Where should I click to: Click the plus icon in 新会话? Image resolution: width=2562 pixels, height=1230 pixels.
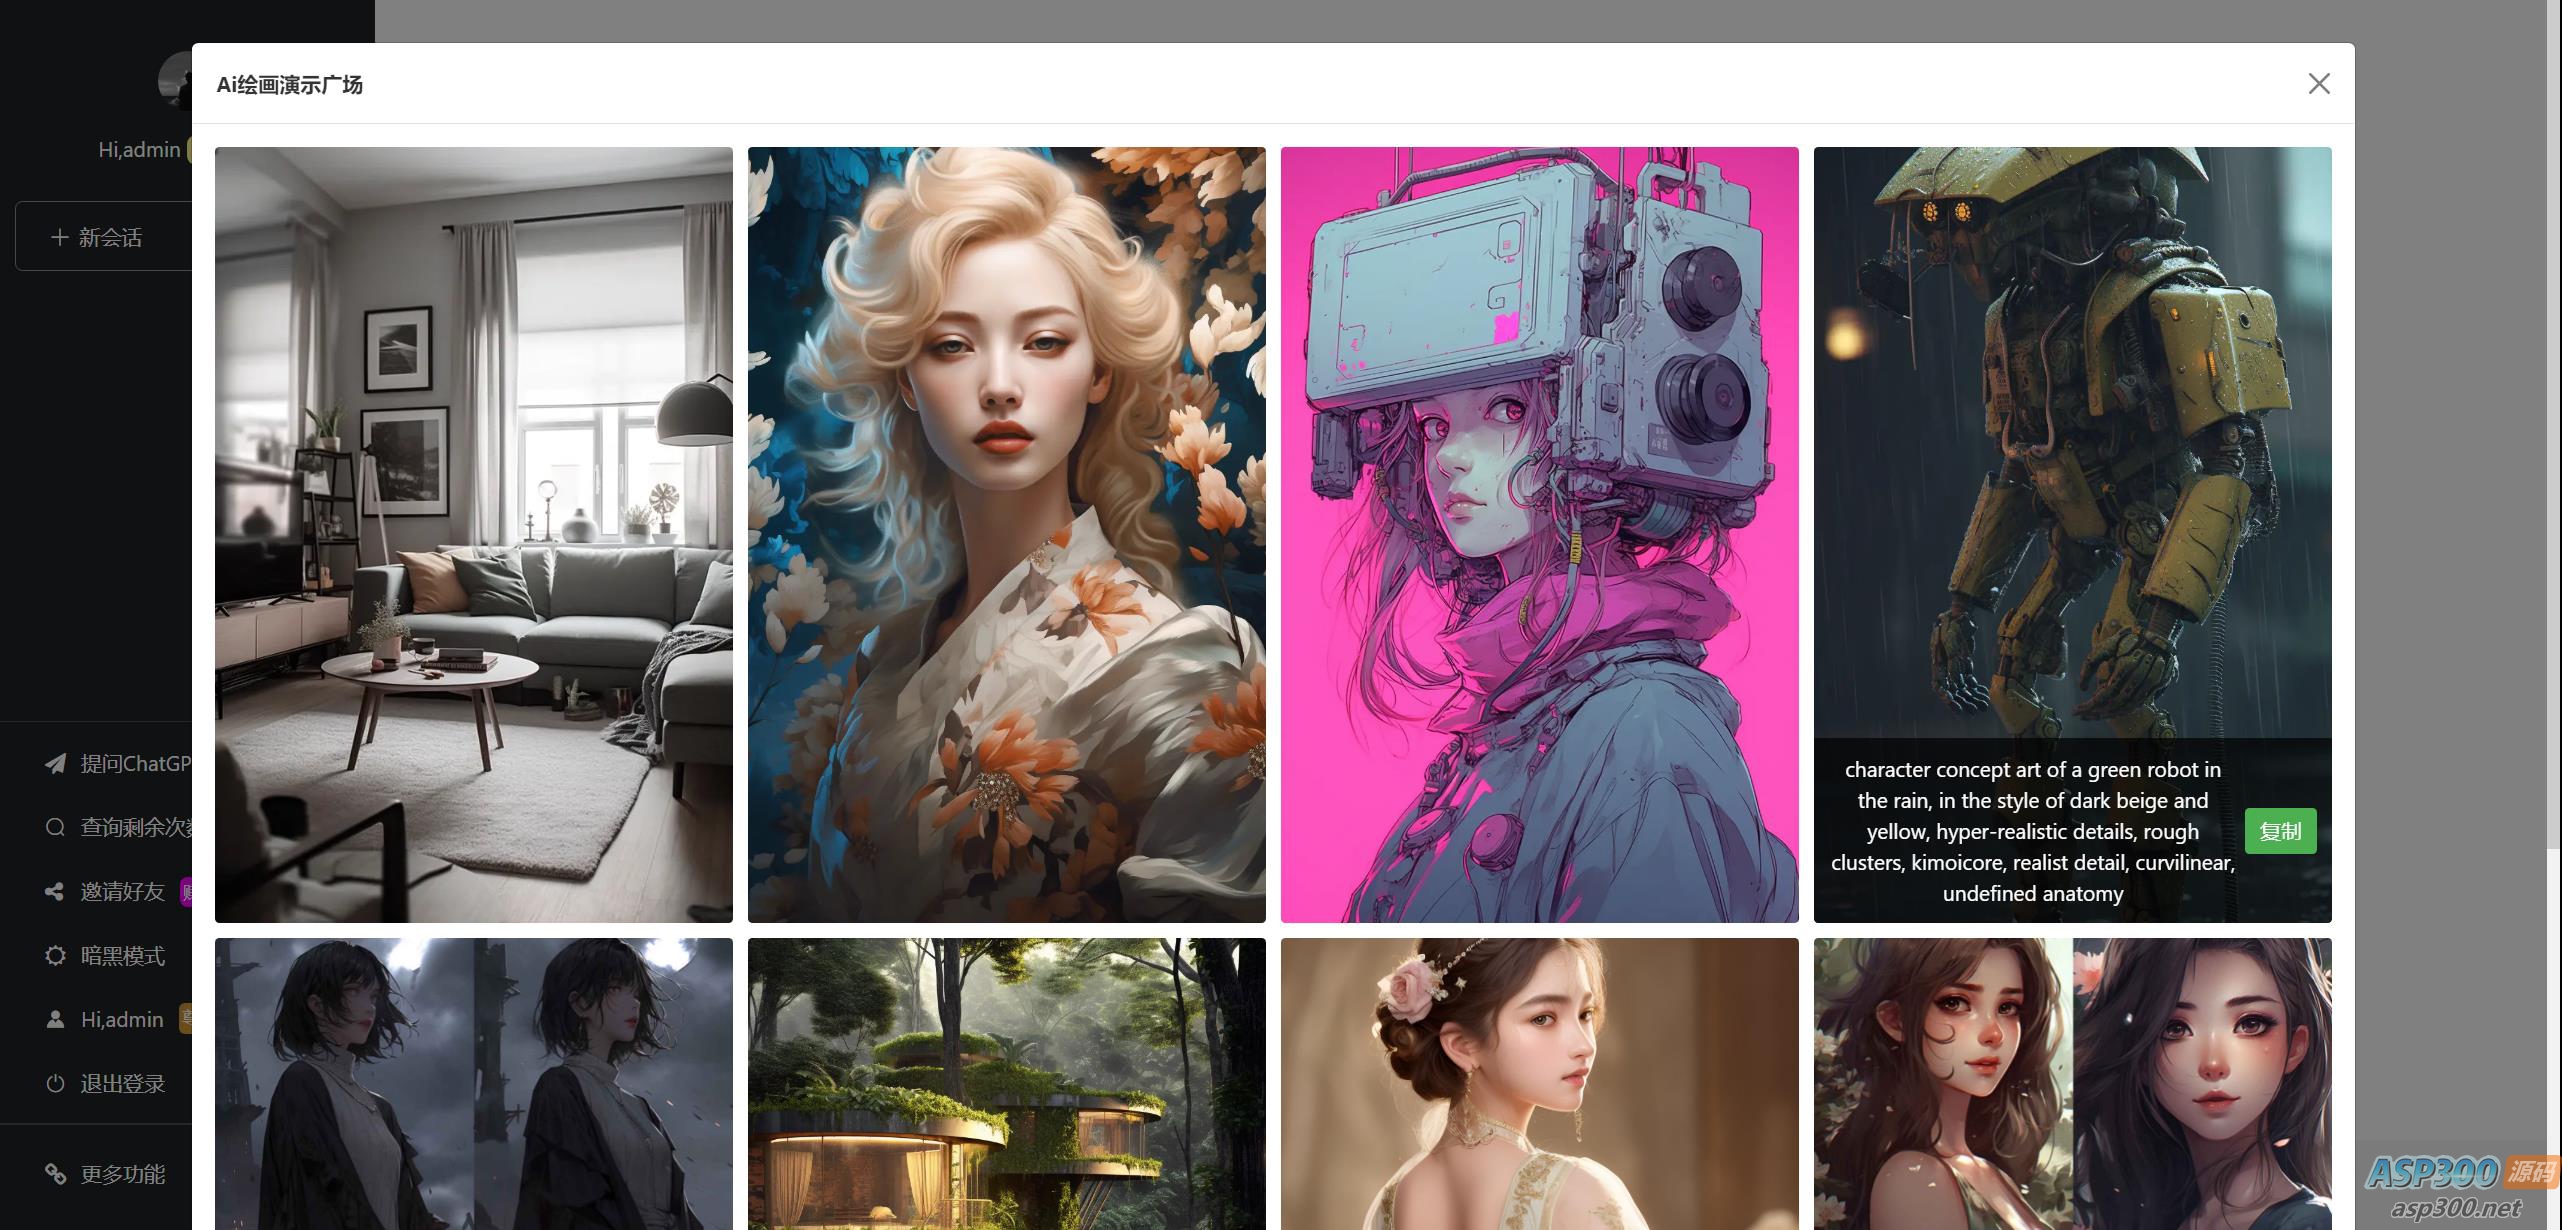59,237
